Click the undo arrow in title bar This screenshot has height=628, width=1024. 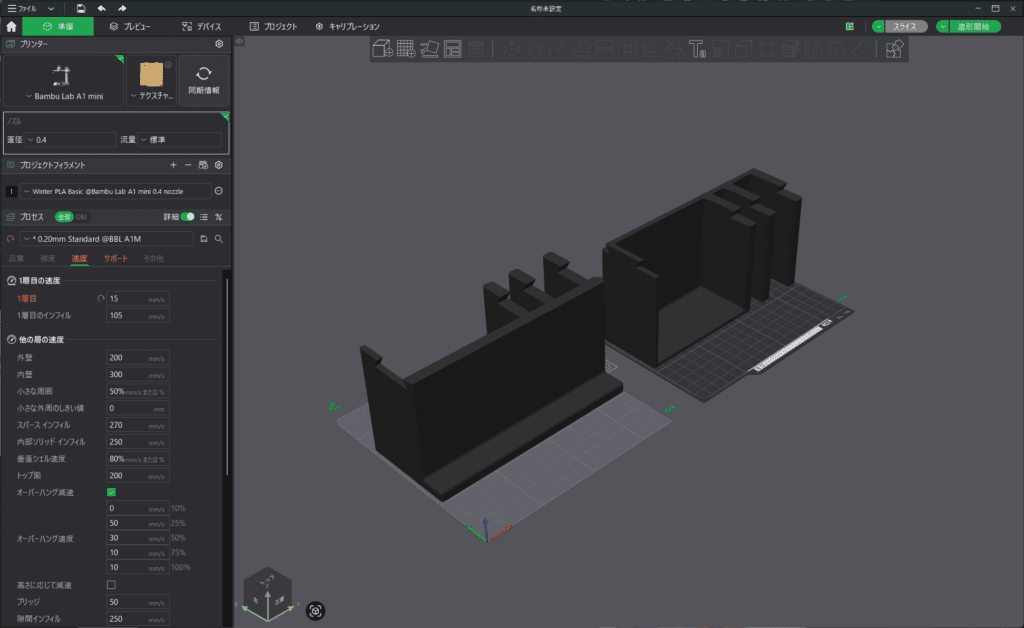click(102, 8)
